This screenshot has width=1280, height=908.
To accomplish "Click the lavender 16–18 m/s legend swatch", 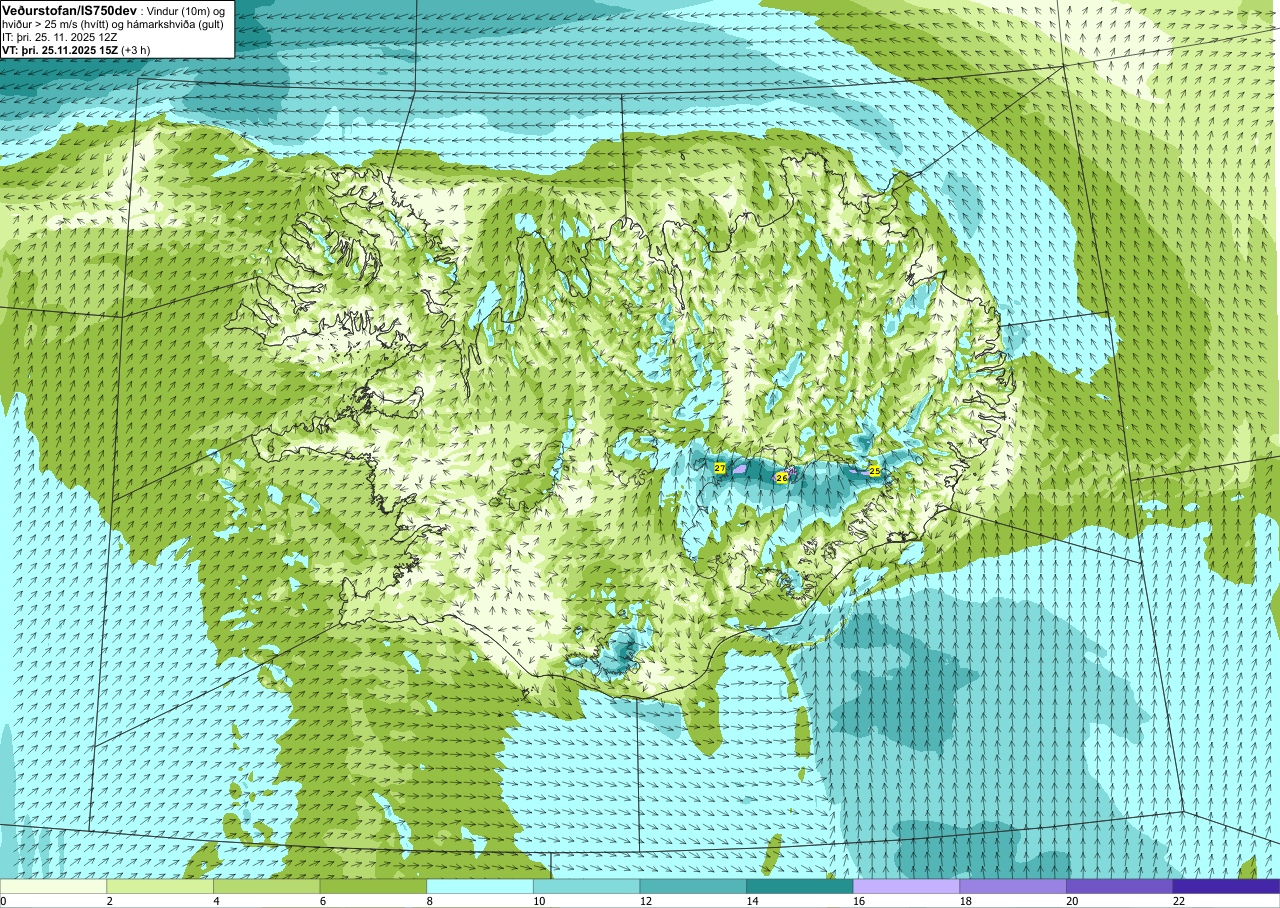I will click(x=907, y=886).
